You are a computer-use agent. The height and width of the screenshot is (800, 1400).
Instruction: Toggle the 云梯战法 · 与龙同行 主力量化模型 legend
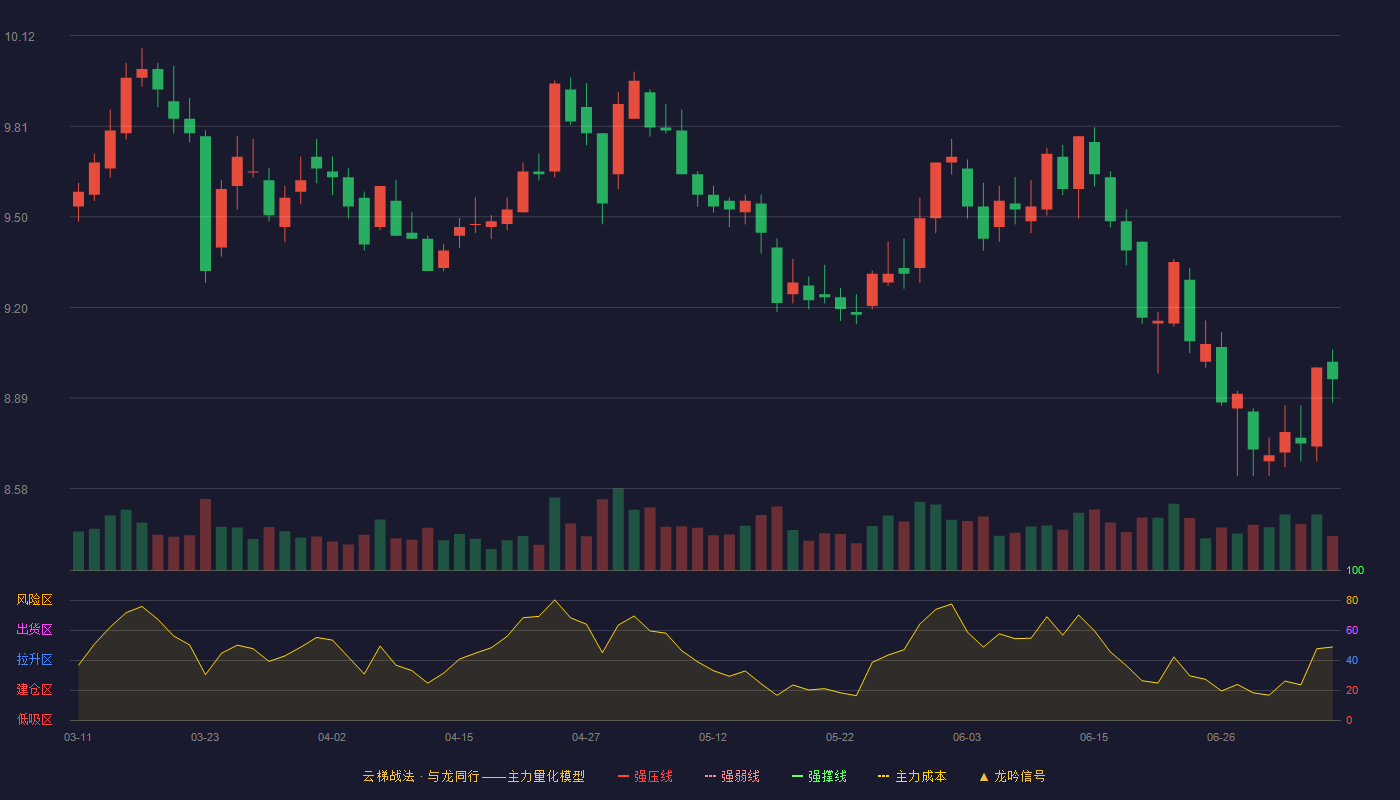coord(473,776)
